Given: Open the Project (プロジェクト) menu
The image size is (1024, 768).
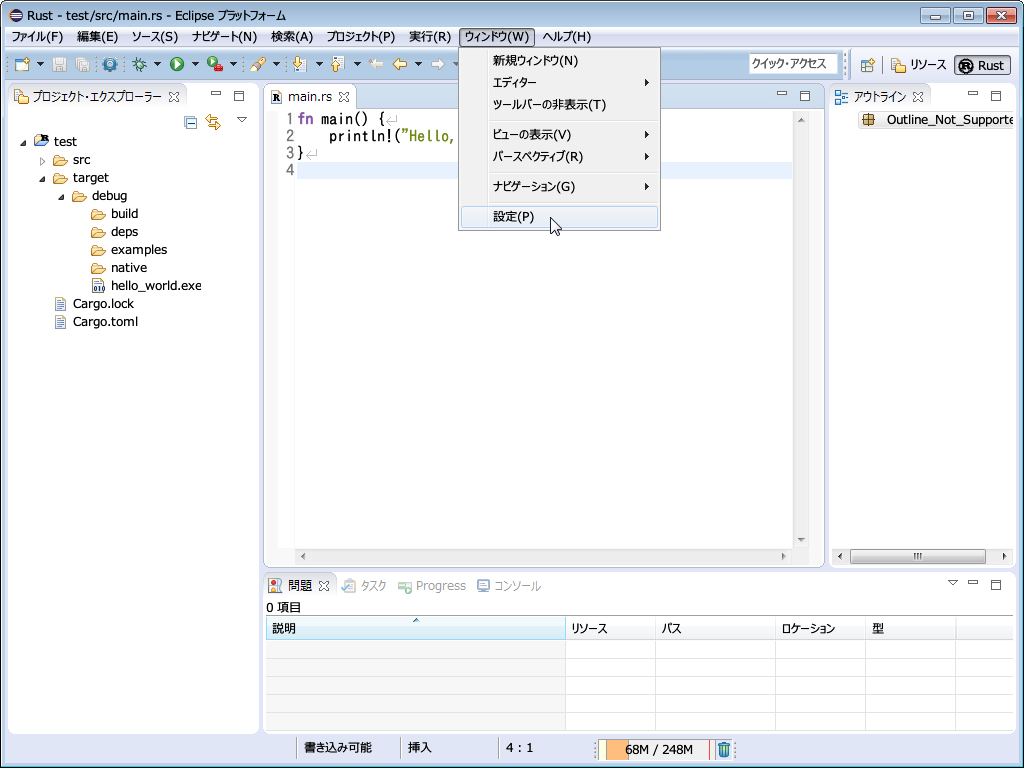Looking at the screenshot, I should 360,37.
